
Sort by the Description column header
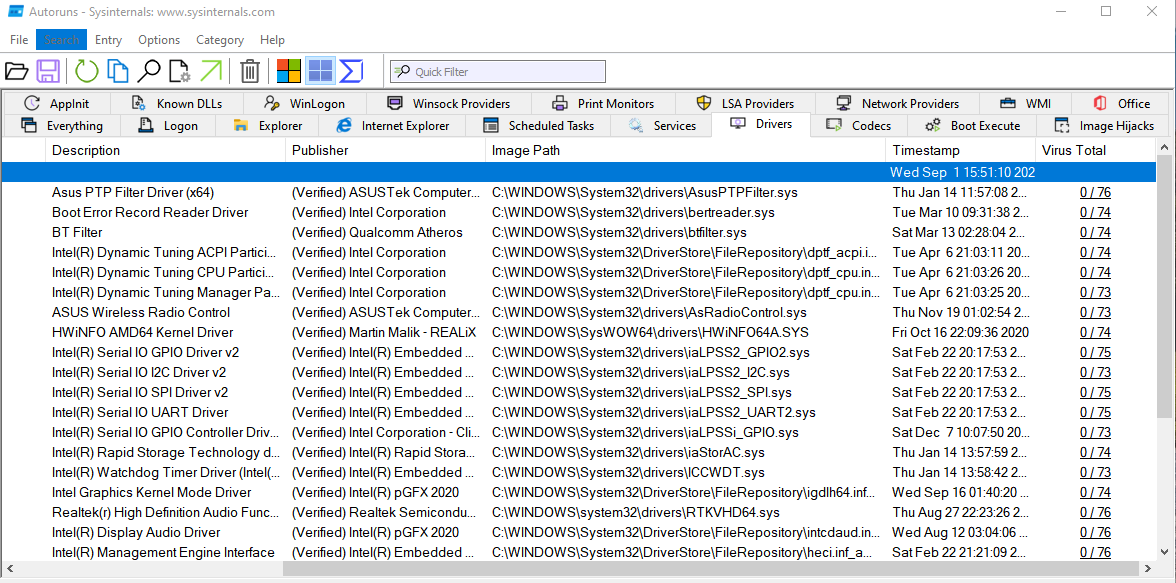tap(165, 150)
